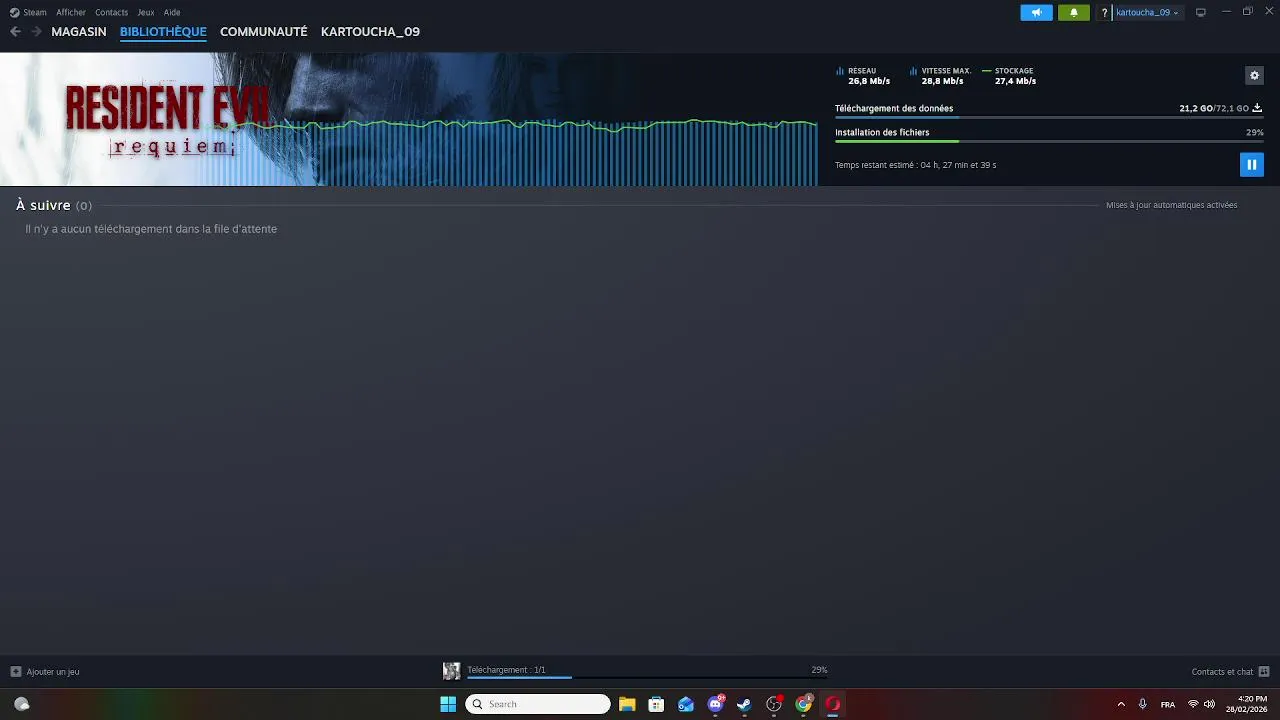Image resolution: width=1280 pixels, height=720 pixels.
Task: Select the BIBLIOTHÈQUE tab
Action: (x=163, y=32)
